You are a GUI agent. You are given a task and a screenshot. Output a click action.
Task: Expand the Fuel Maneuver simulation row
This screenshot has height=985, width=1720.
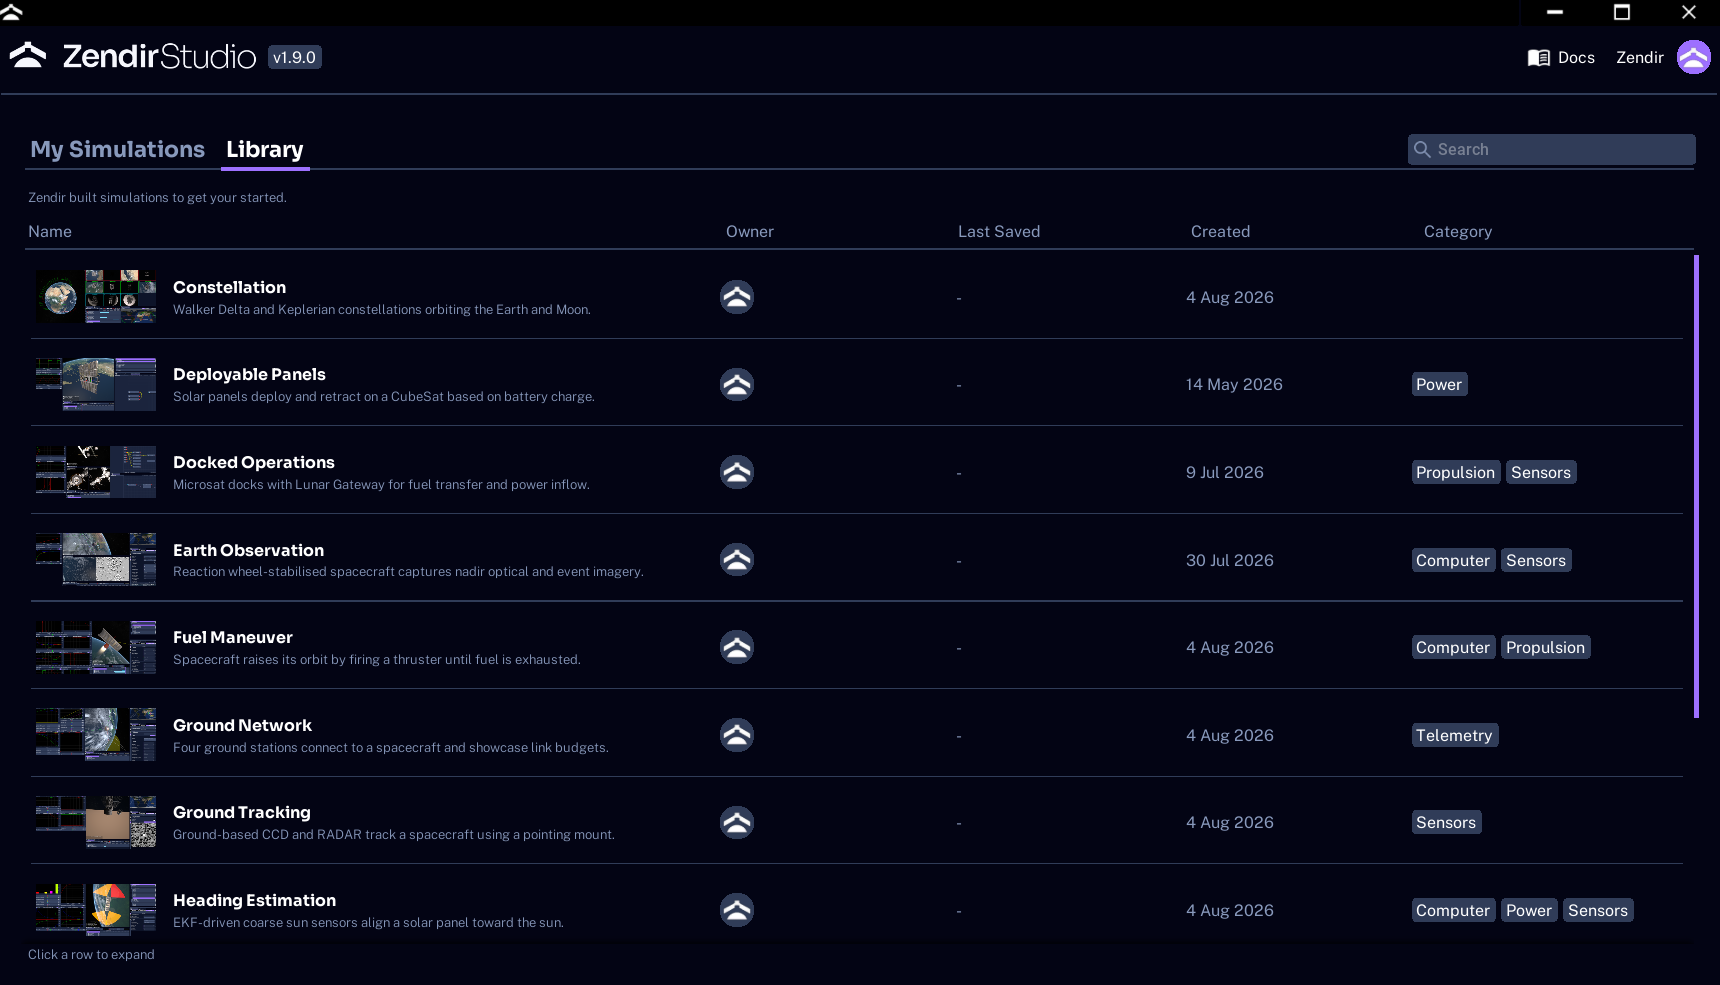coord(857,647)
